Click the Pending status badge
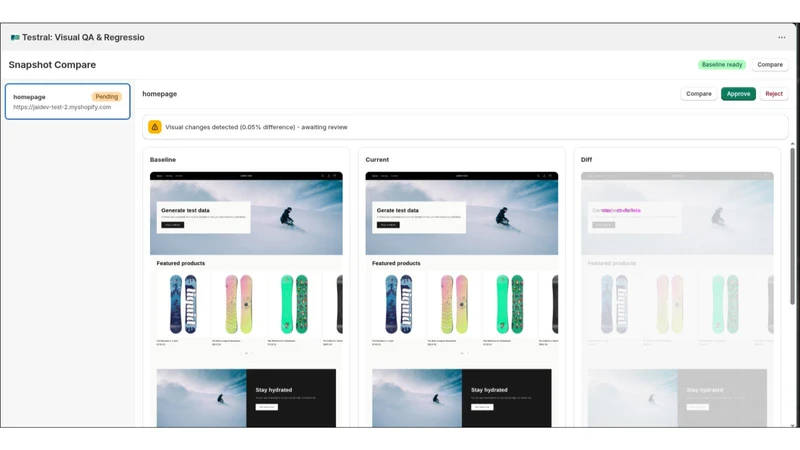Image resolution: width=800 pixels, height=450 pixels. (107, 96)
